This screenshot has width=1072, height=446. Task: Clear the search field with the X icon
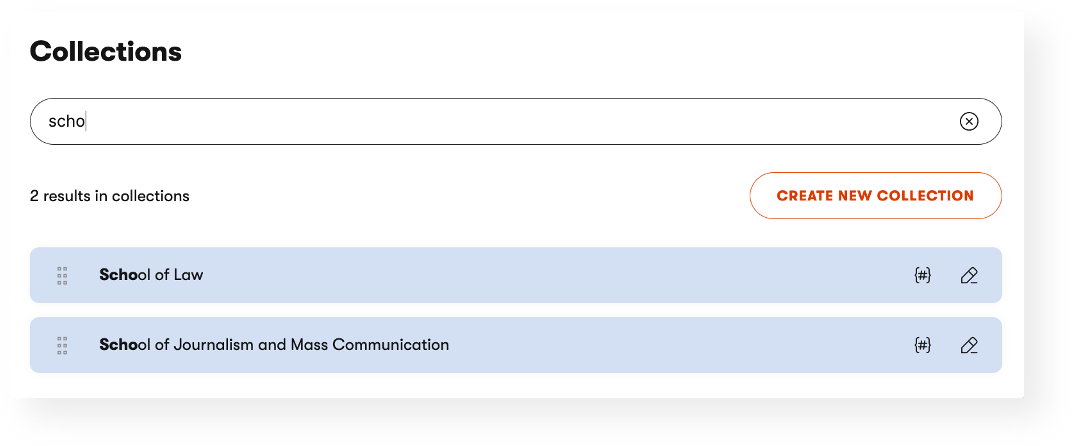[969, 122]
